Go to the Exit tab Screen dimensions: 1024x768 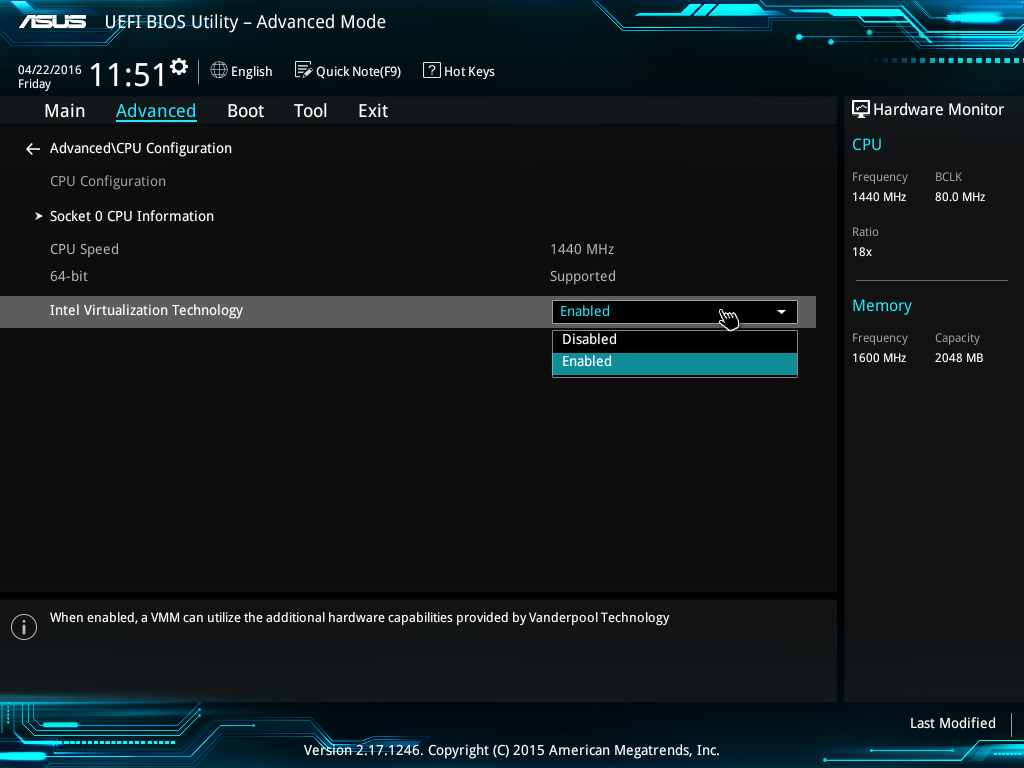(x=373, y=111)
